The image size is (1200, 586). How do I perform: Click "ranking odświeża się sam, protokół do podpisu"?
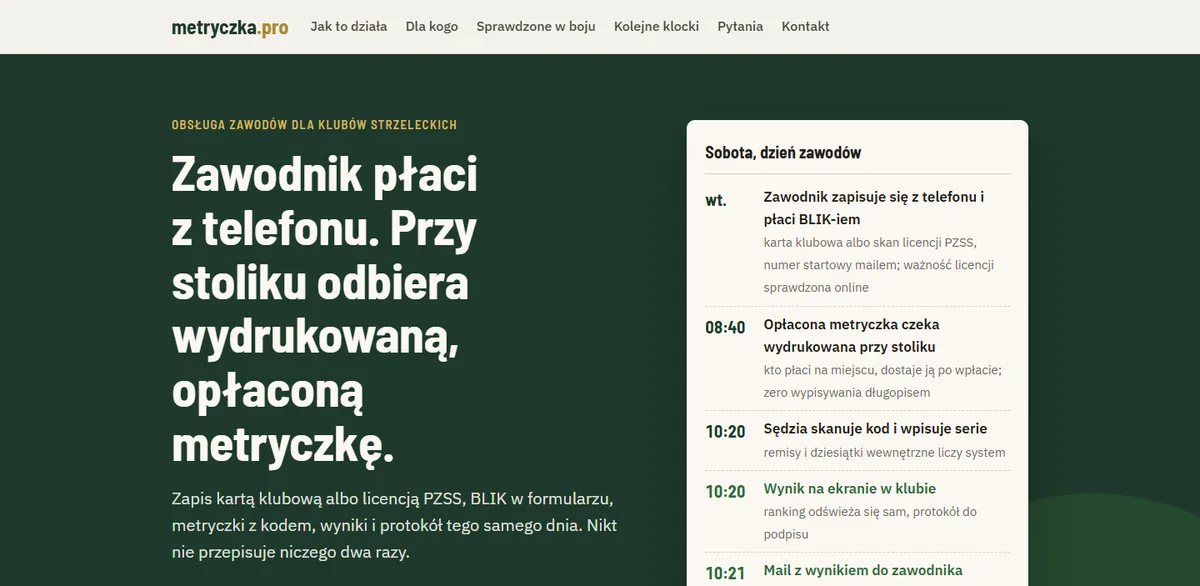[870, 523]
